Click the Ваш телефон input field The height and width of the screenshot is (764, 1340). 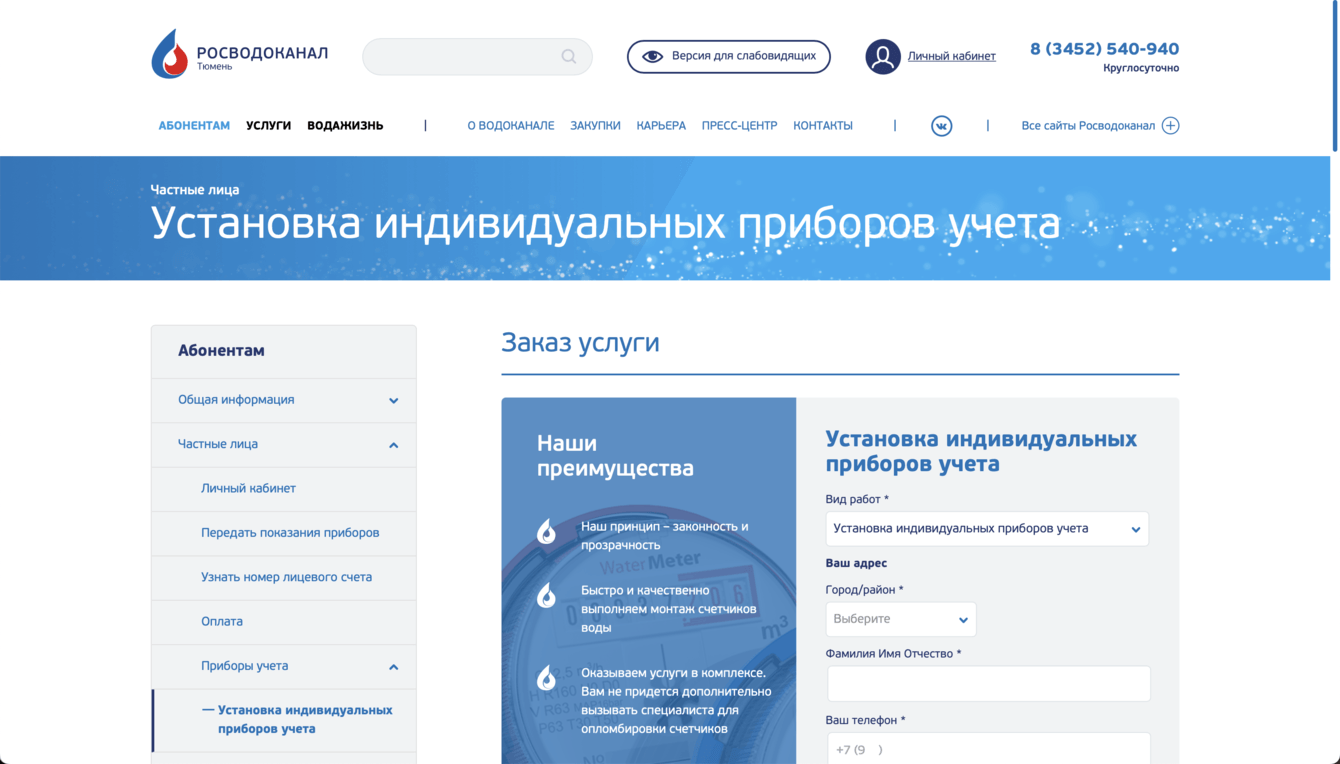[989, 749]
